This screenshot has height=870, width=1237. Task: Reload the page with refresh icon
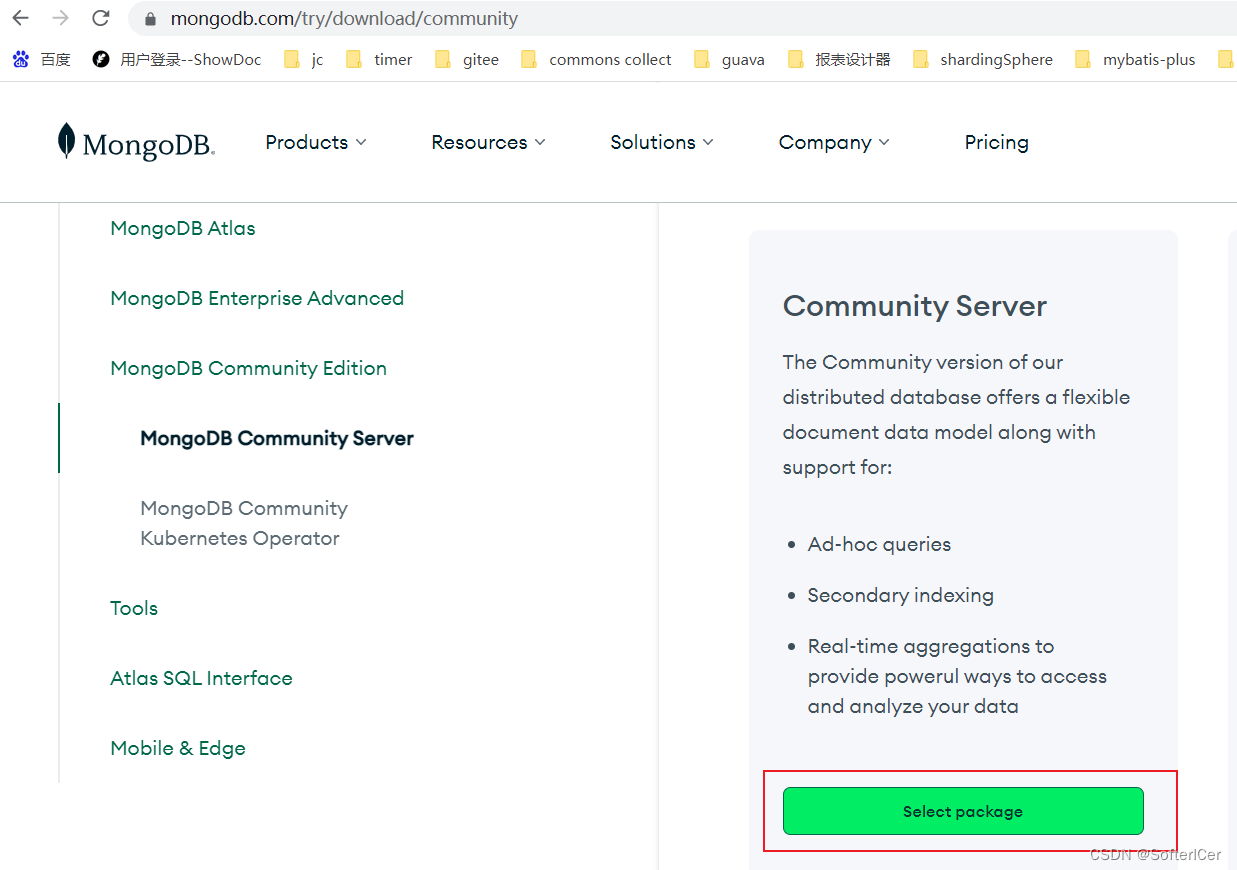click(x=100, y=18)
